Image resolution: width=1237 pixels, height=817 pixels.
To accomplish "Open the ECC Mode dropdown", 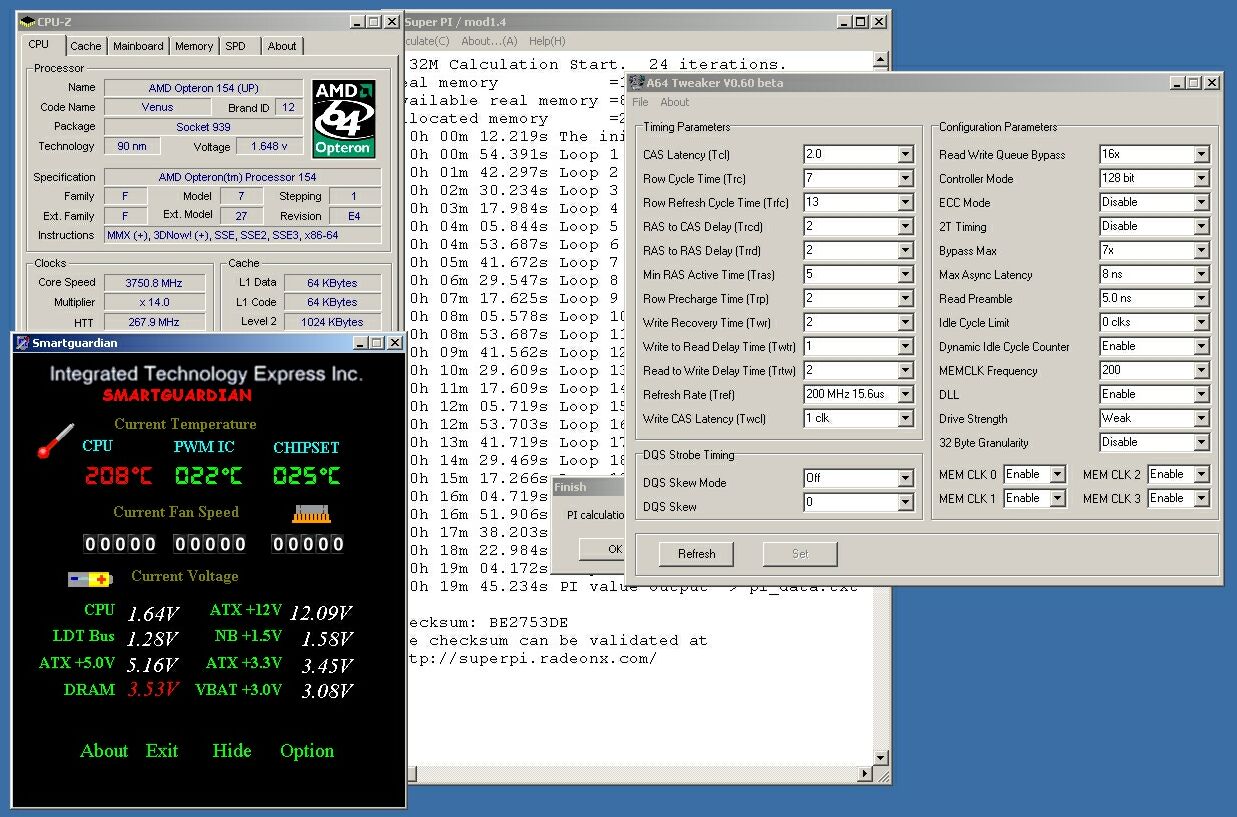I will (1201, 203).
